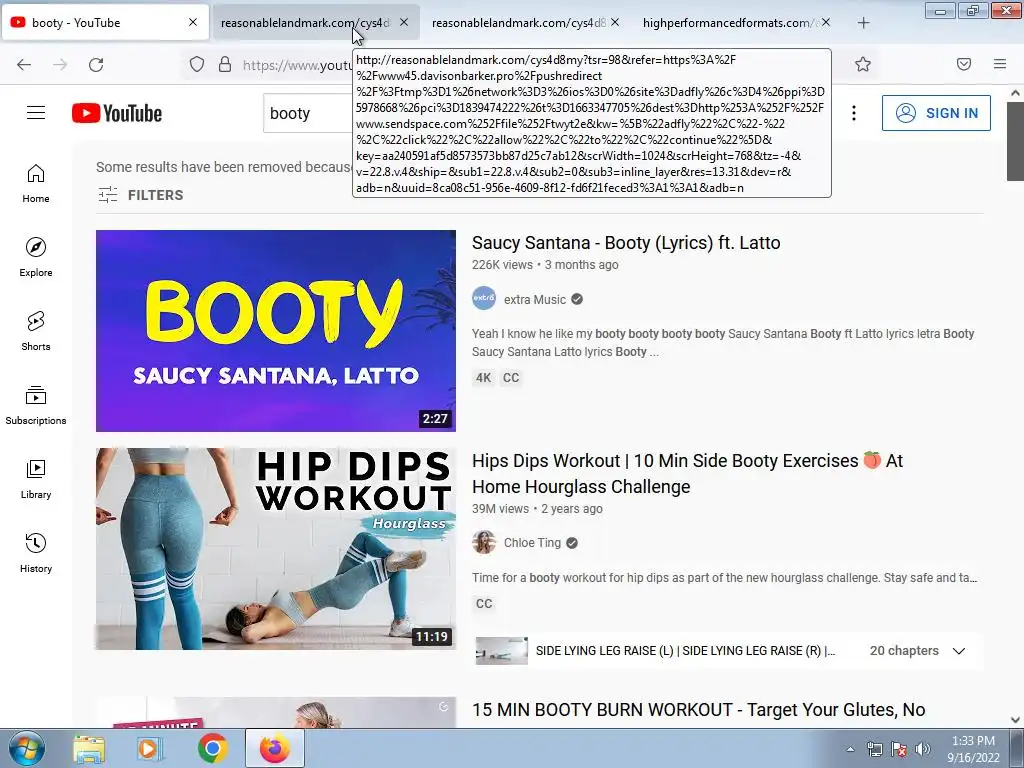Open YouTube hamburger guide menu
The width and height of the screenshot is (1024, 768).
tap(36, 113)
